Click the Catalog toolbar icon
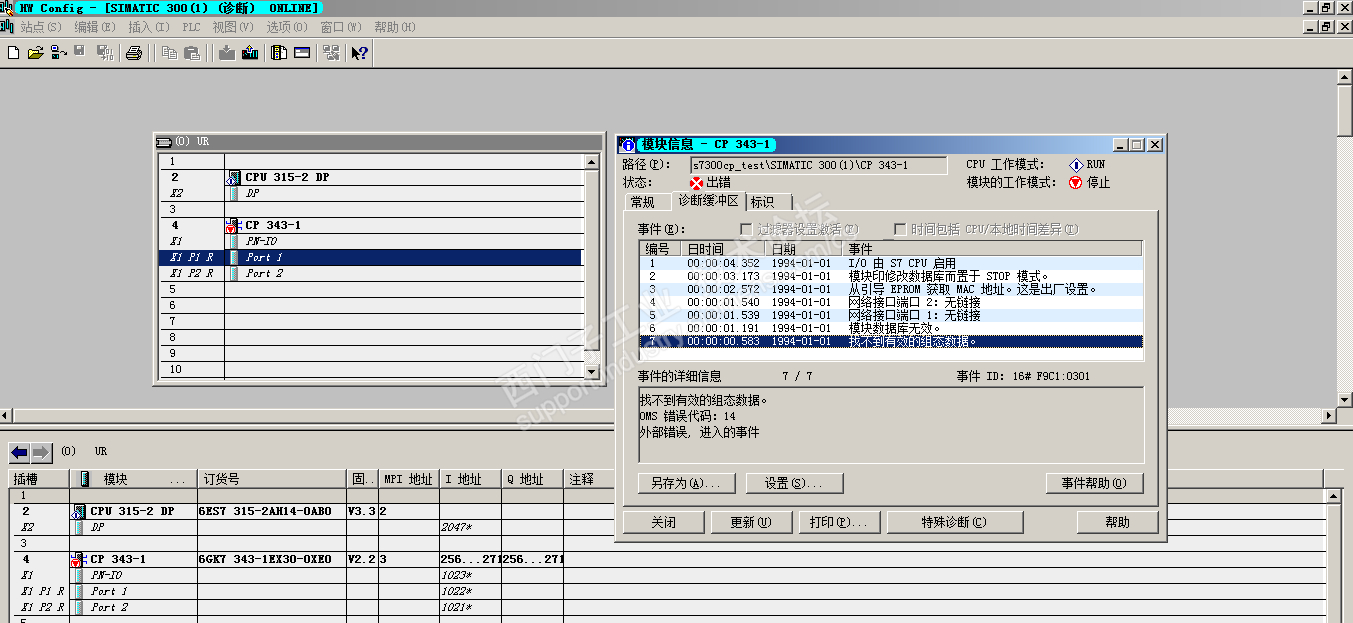1353x623 pixels. click(x=279, y=53)
